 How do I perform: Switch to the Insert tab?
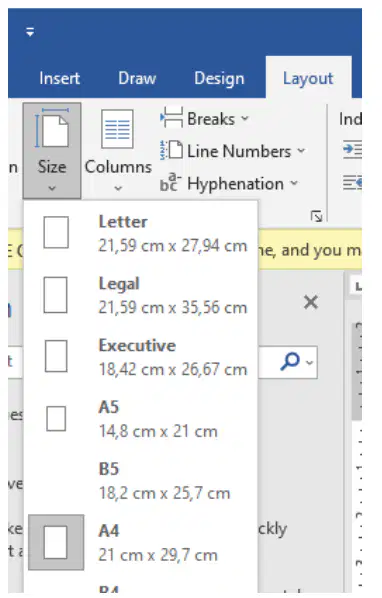[x=59, y=79]
